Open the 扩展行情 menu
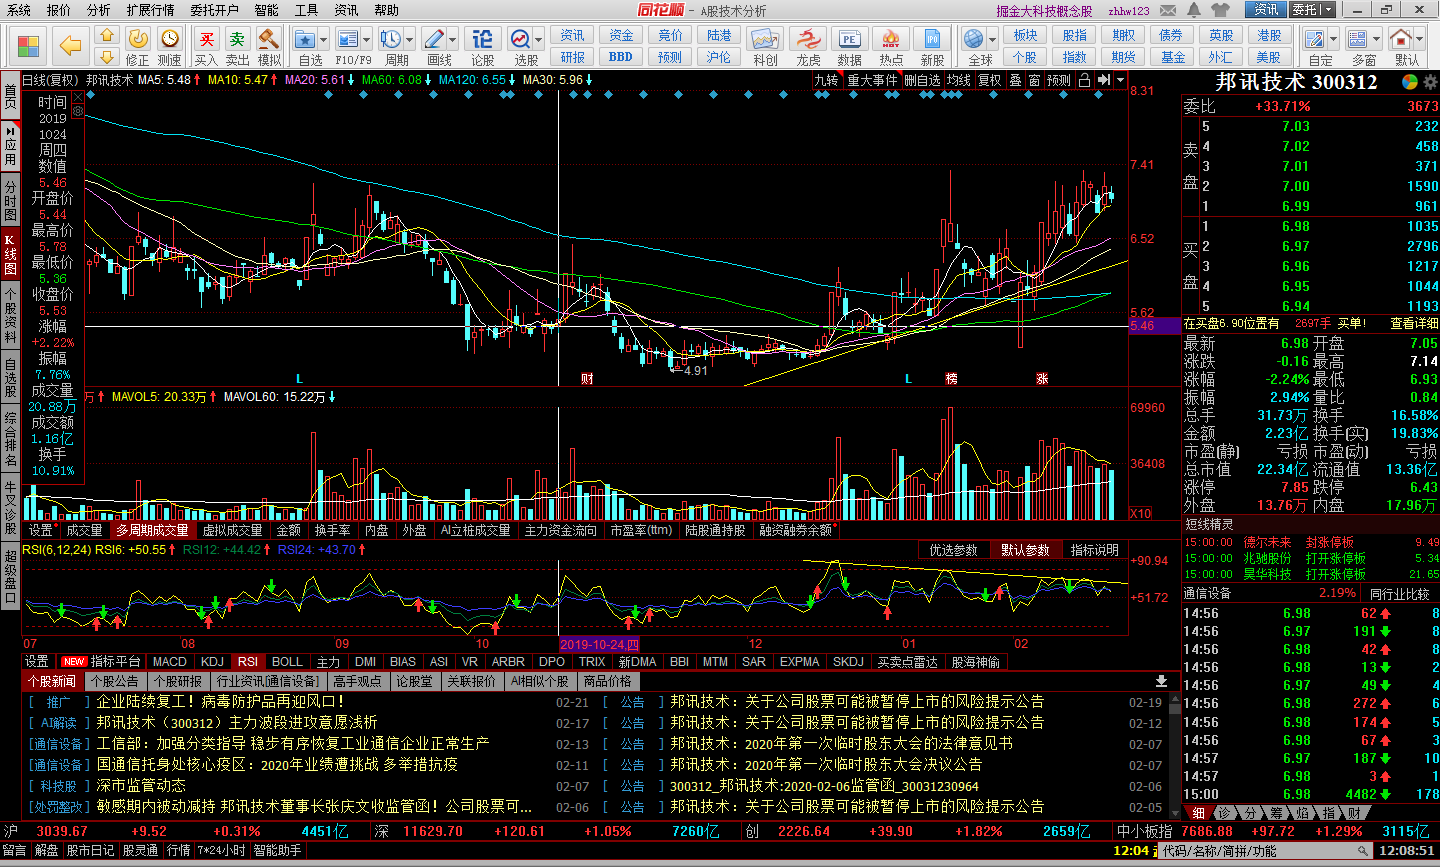This screenshot has width=1440, height=867. pyautogui.click(x=150, y=10)
